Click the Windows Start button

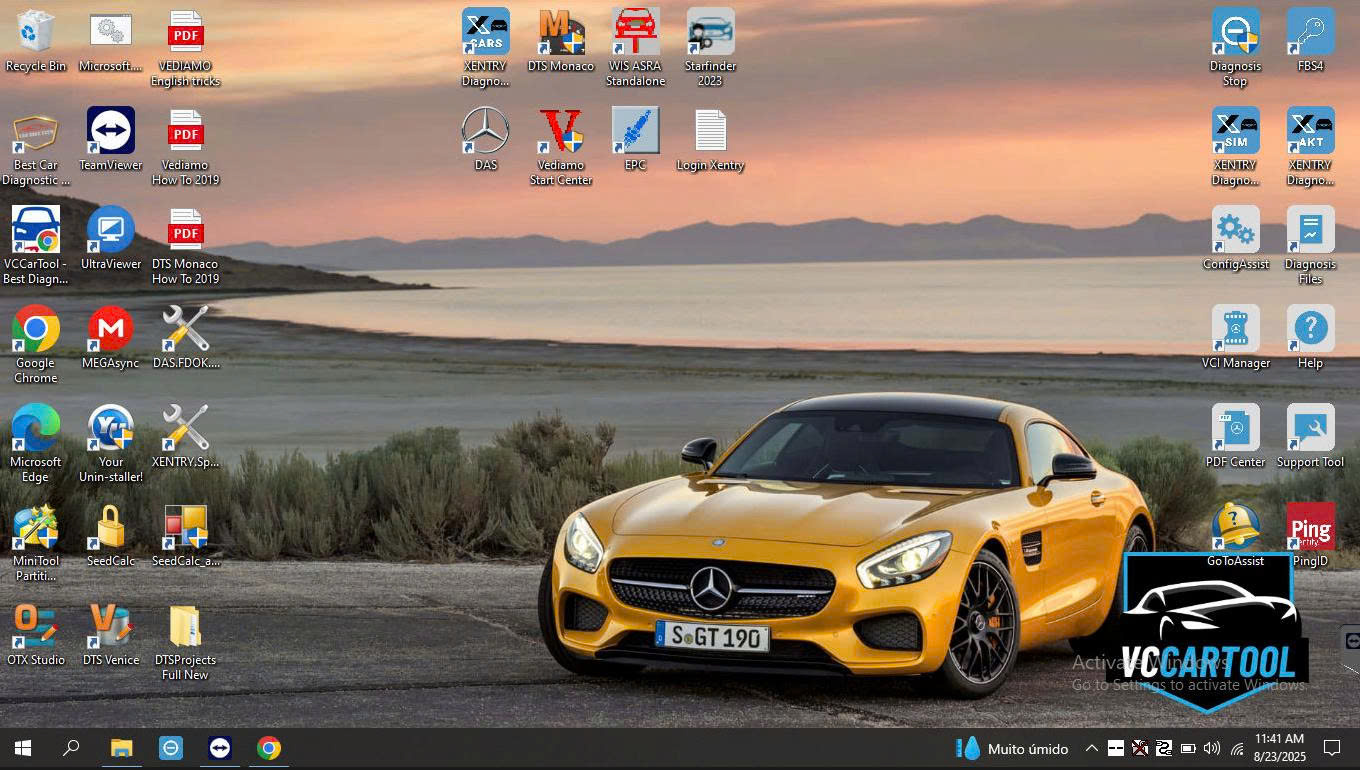point(22,748)
